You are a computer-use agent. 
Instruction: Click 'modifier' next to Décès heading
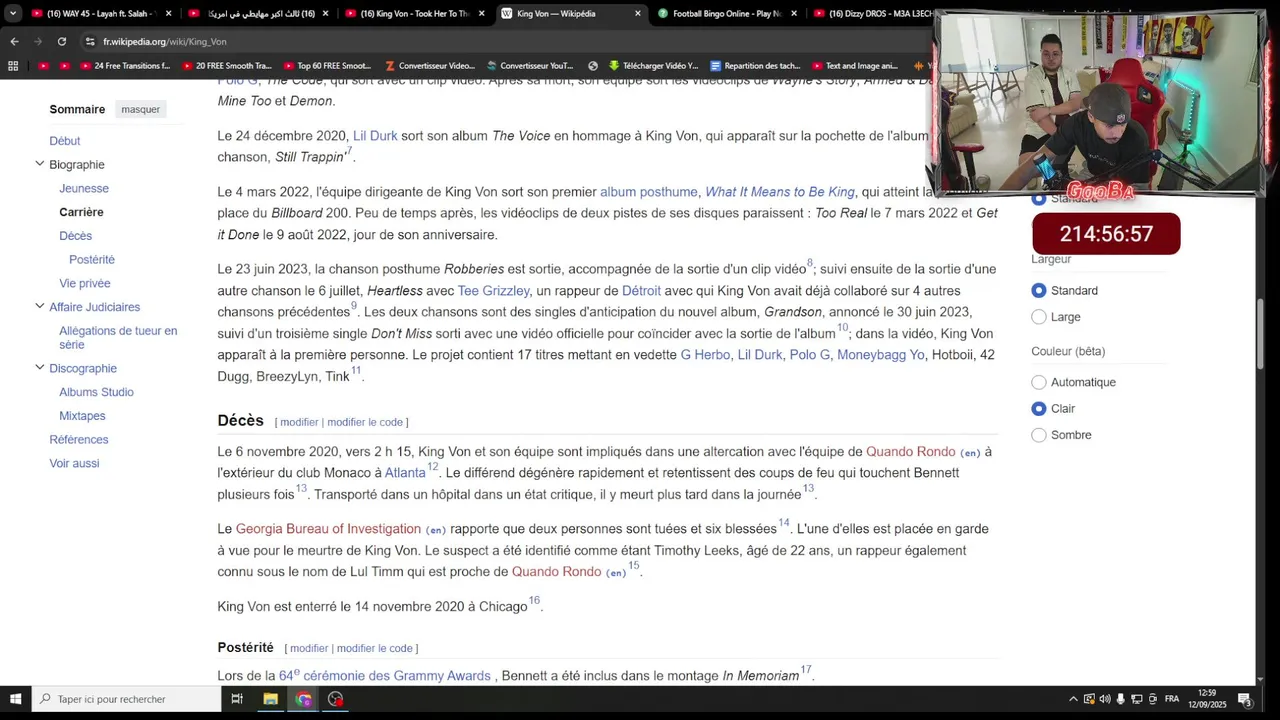(299, 422)
